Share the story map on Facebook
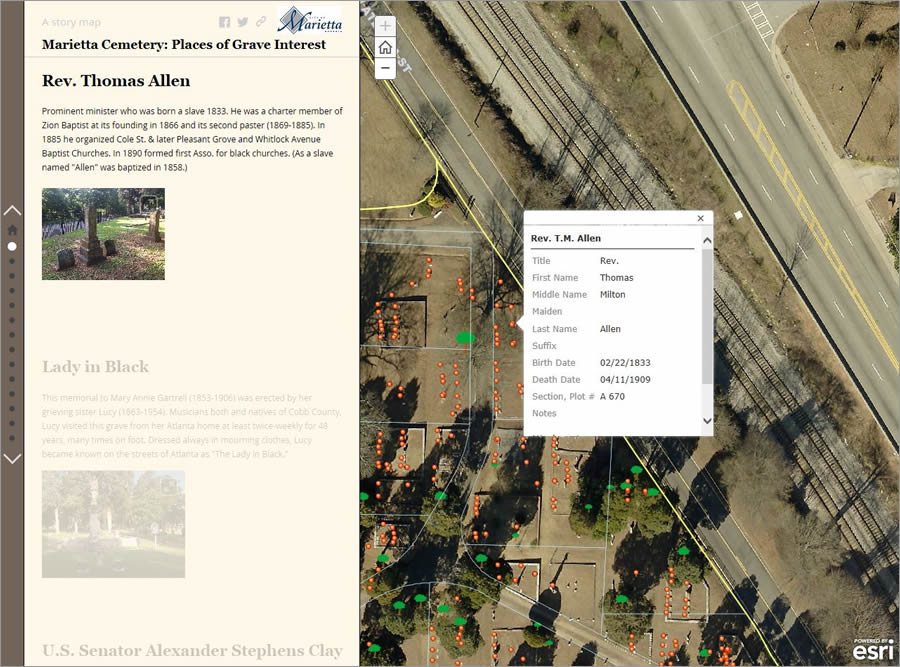900x667 pixels. tap(224, 22)
